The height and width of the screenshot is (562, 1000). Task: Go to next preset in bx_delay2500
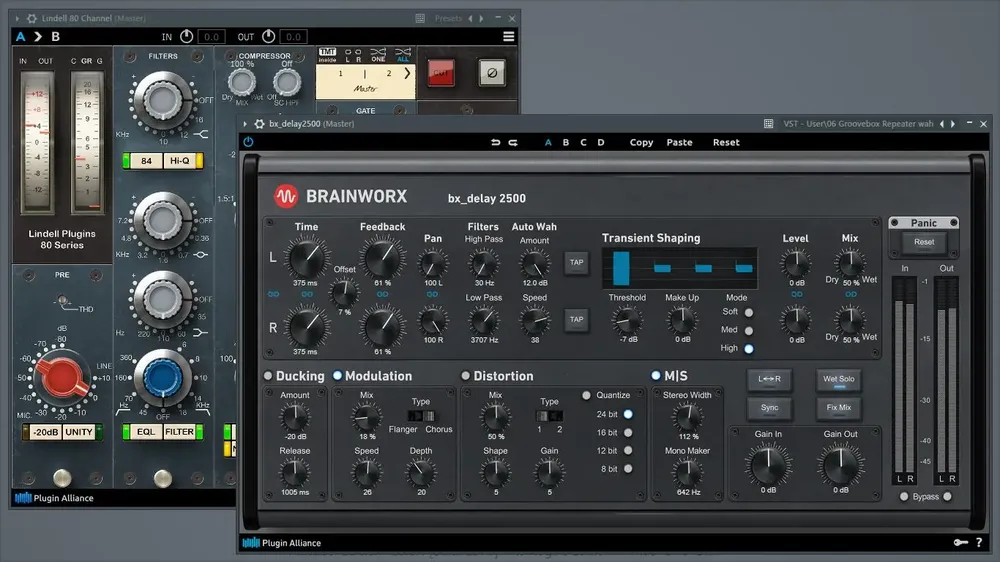[953, 124]
